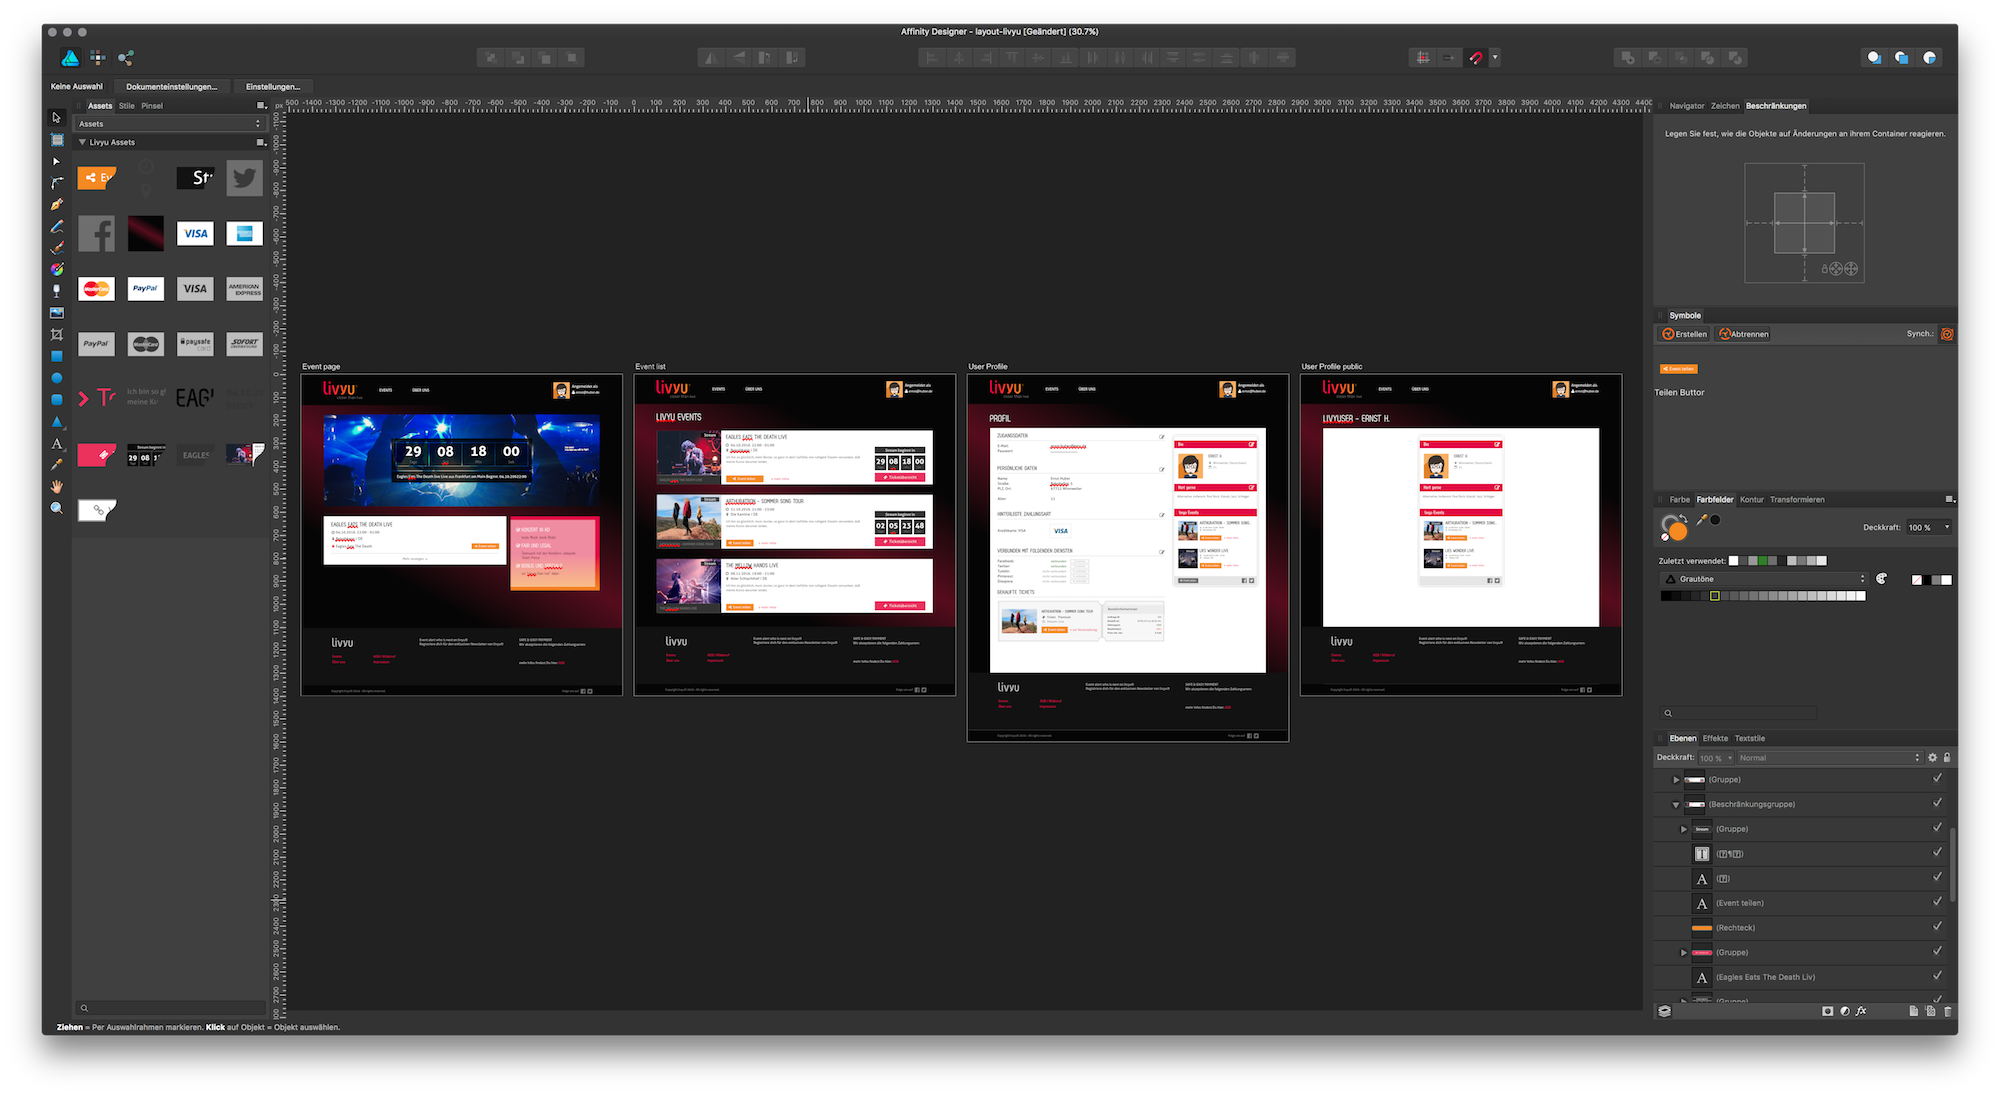Viewport: 2000px width, 1095px height.
Task: Switch to Pixel Persona icon
Action: [98, 58]
